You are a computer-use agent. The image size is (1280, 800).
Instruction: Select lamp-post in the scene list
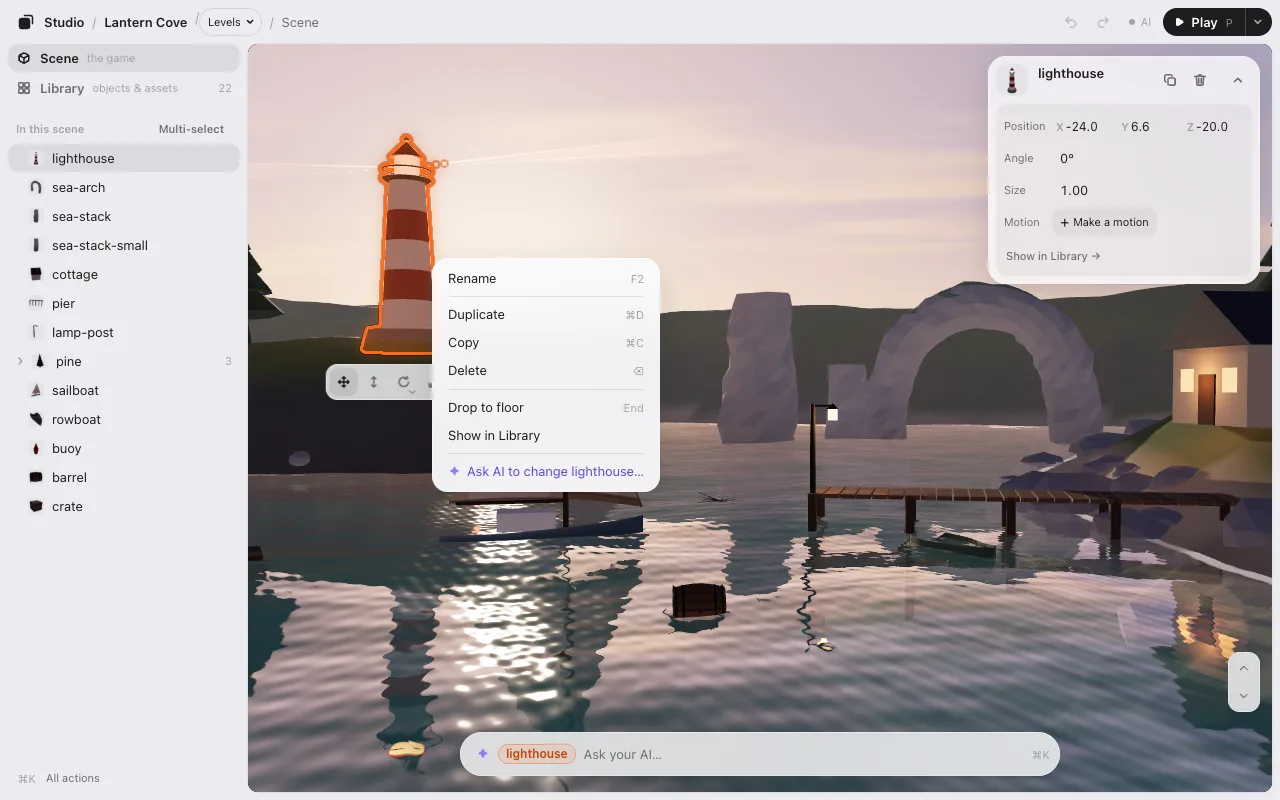tap(124, 332)
